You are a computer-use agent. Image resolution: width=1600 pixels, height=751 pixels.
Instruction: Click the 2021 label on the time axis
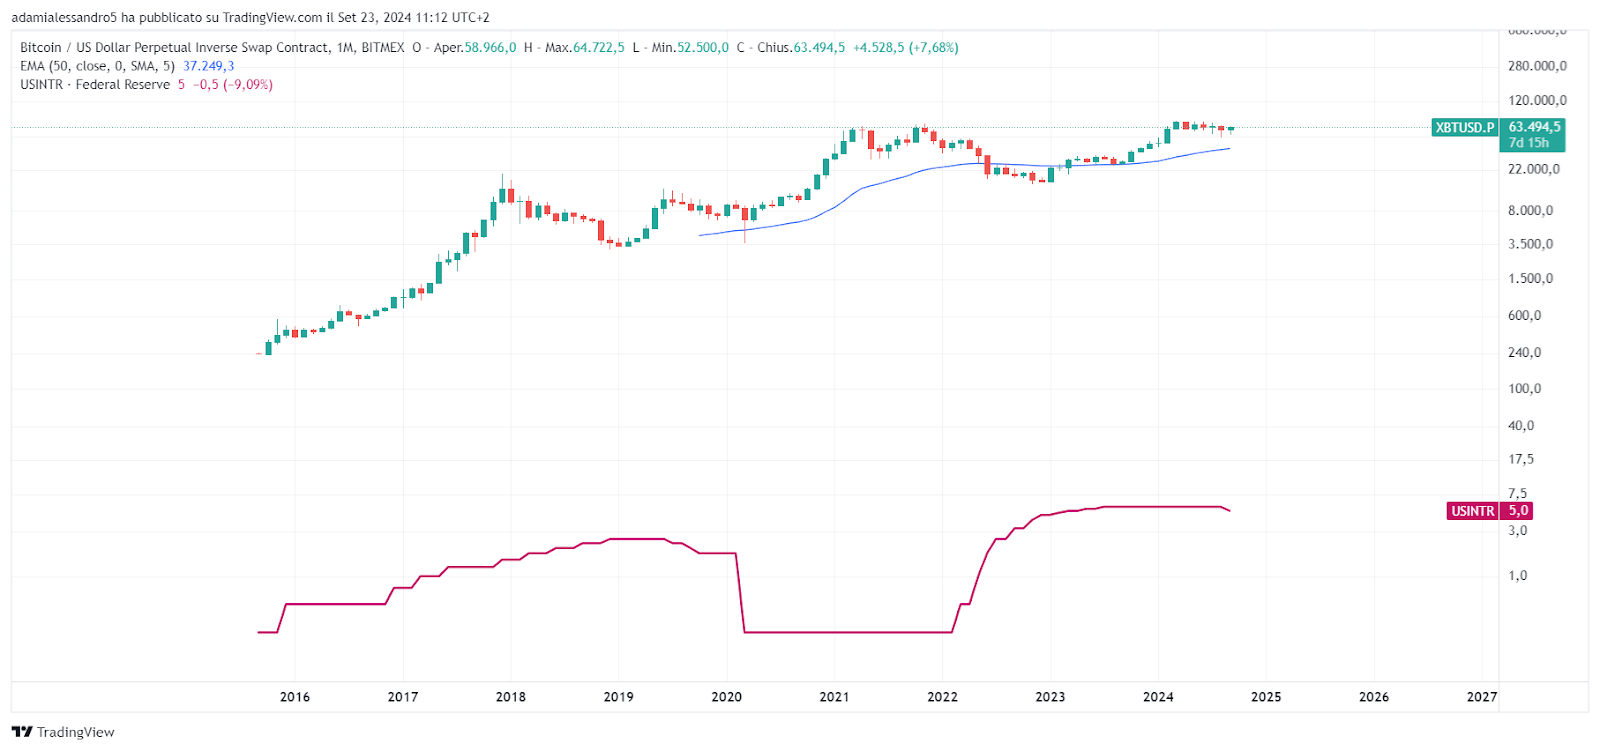[x=834, y=697]
